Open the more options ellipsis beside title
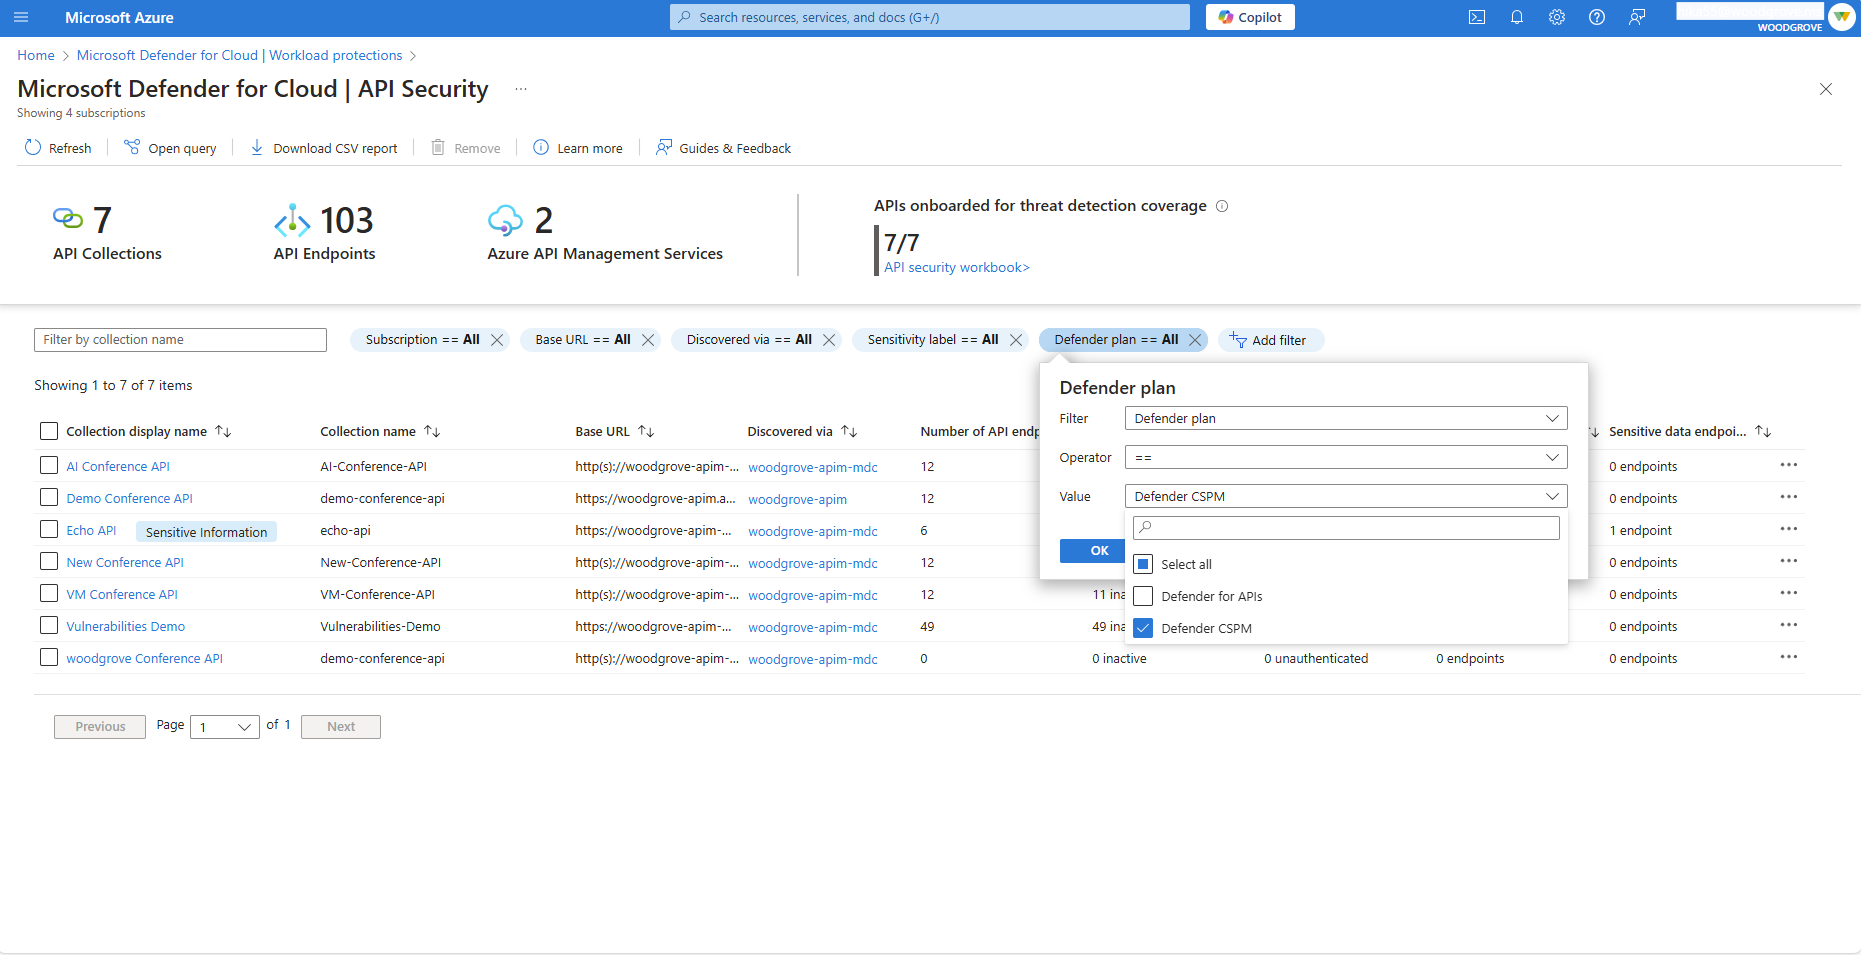This screenshot has height=955, width=1861. [521, 89]
